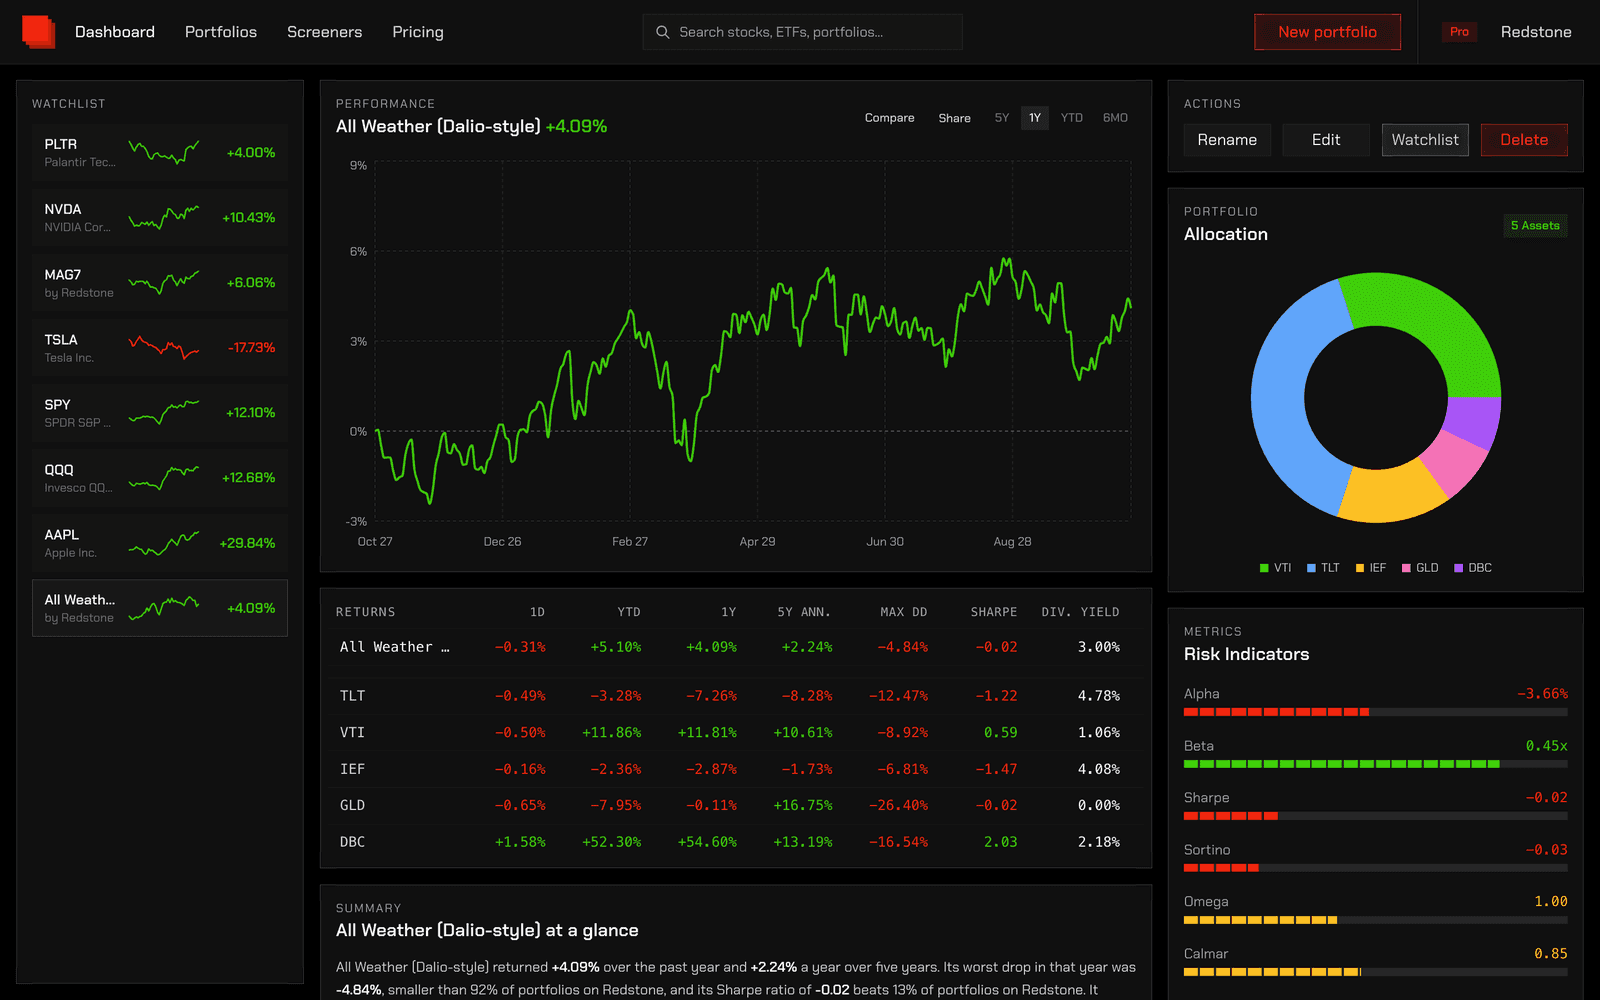Click the New portfolio button

click(1327, 32)
